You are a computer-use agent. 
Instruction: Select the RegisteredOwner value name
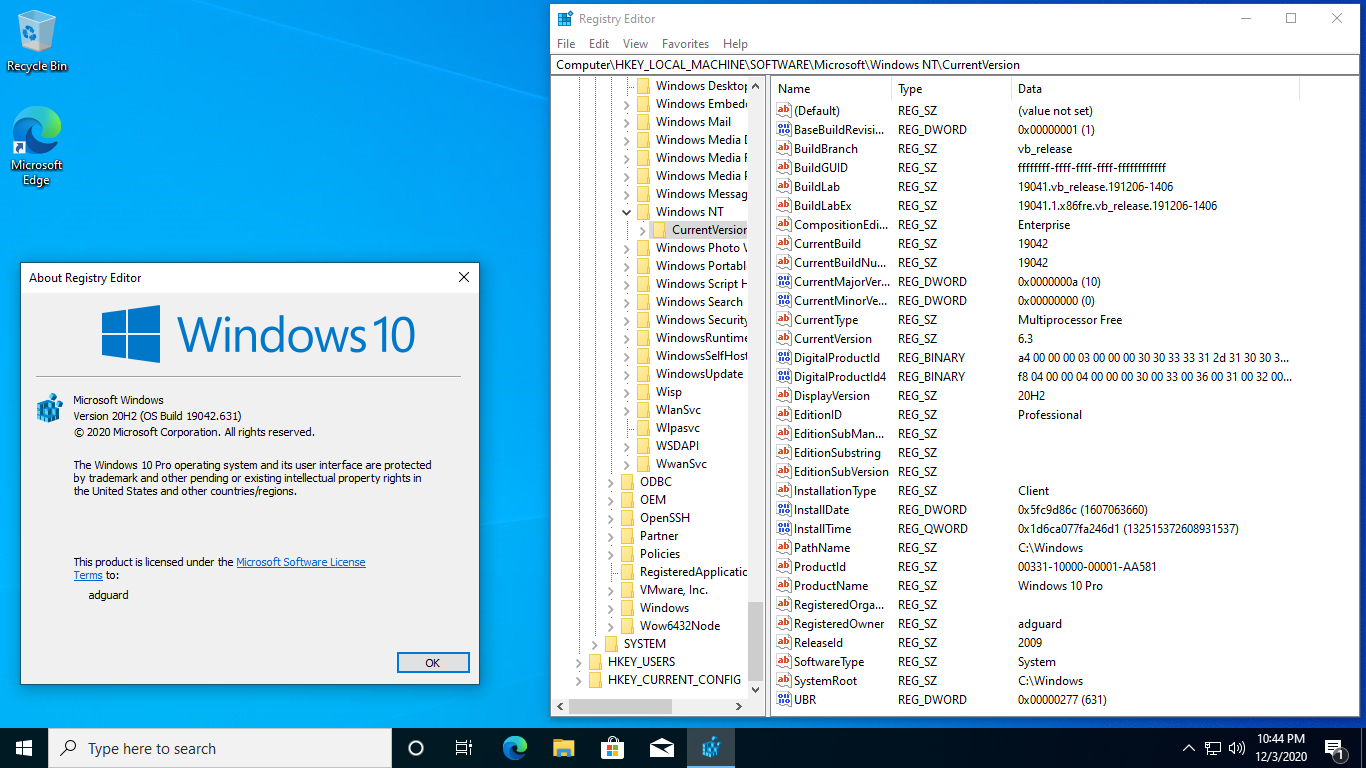click(839, 623)
